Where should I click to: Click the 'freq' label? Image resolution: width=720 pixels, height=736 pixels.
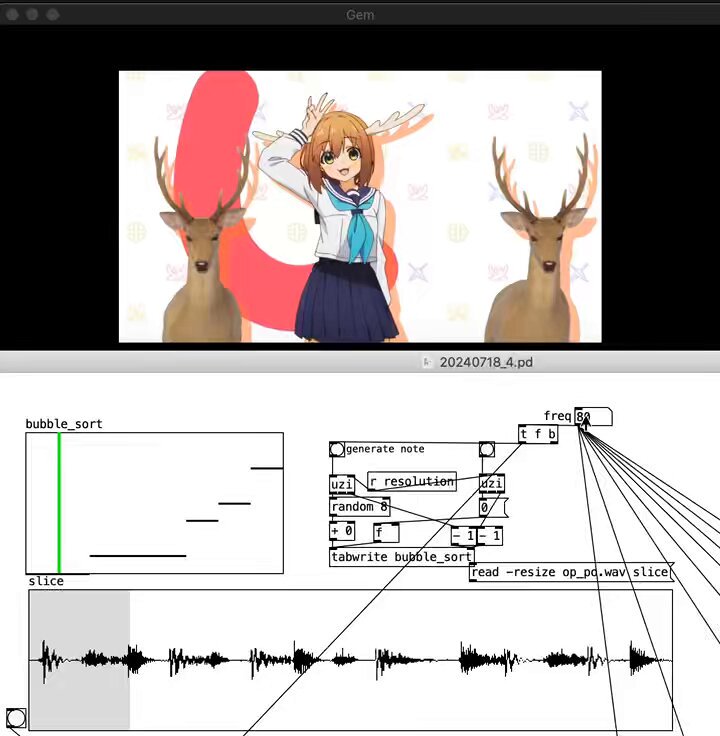tap(558, 416)
